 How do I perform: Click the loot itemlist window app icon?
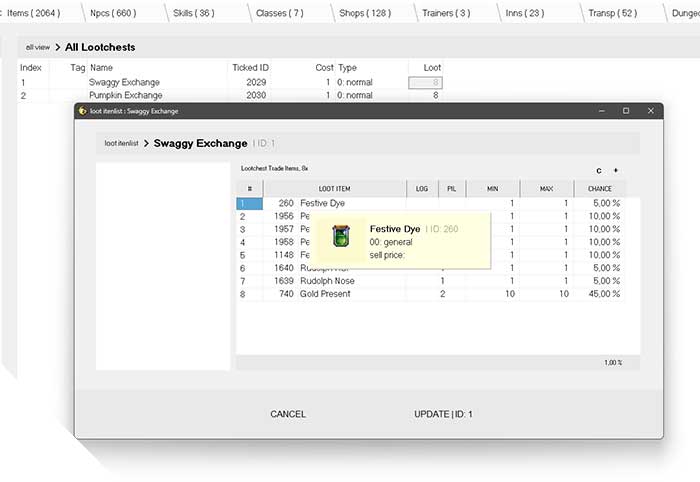(x=82, y=111)
